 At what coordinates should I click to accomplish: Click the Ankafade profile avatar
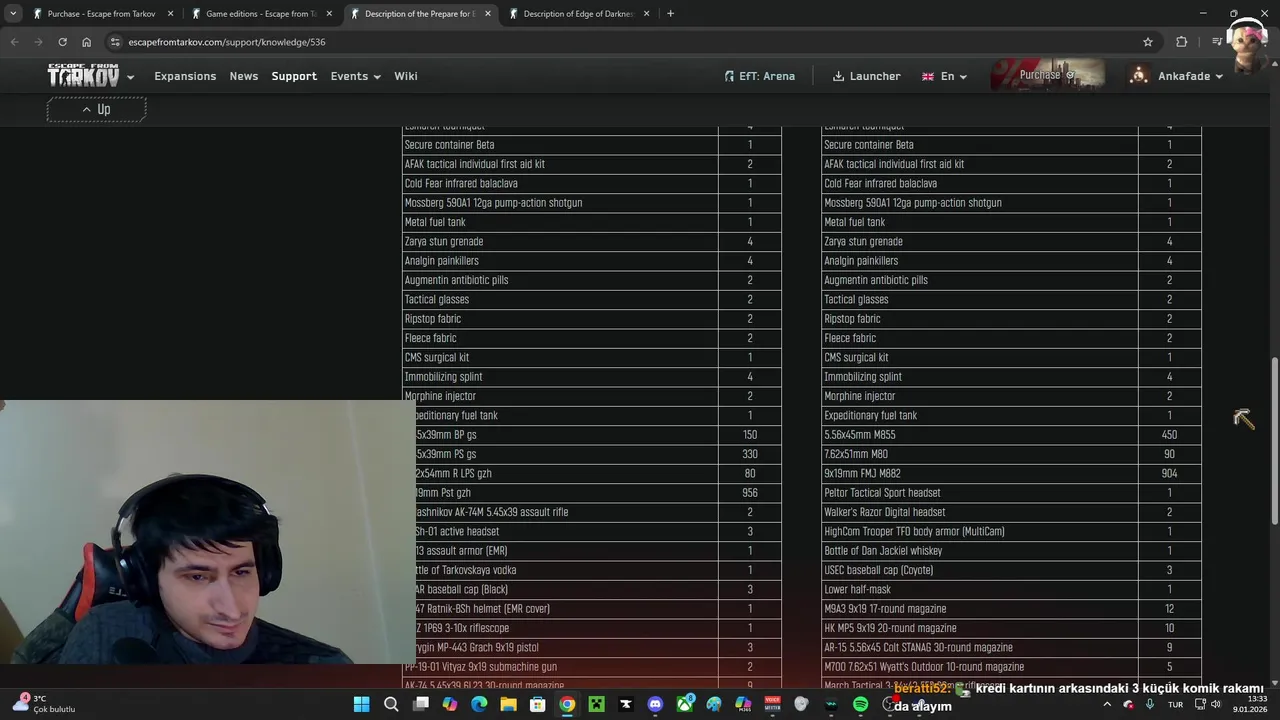tap(1139, 76)
